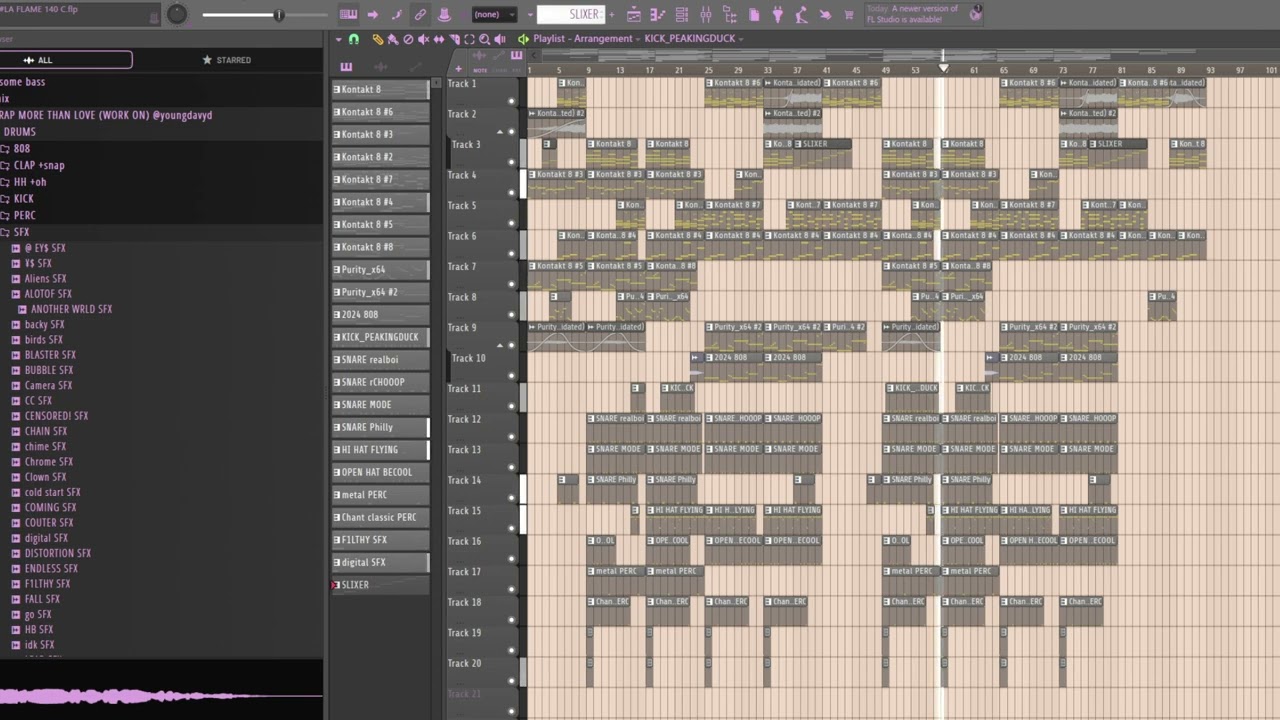Click the link chain icon in top toolbar
Image resolution: width=1280 pixels, height=720 pixels.
pos(420,15)
